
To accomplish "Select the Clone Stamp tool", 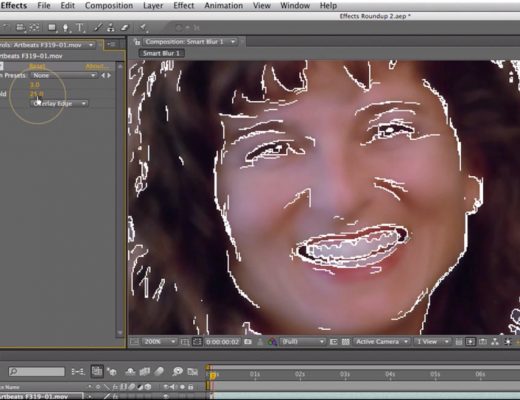I will tap(111, 28).
